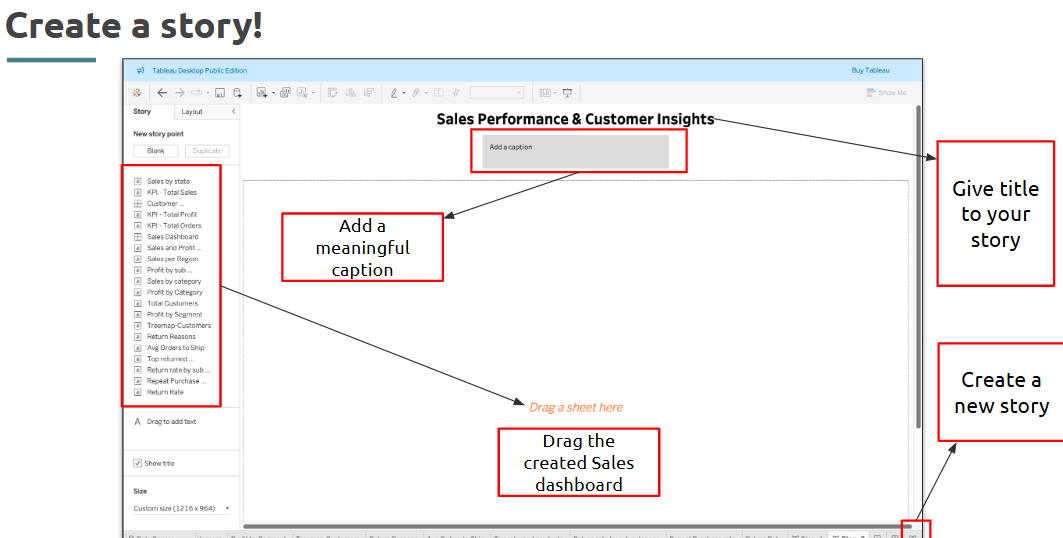The image size is (1063, 538).
Task: Select the Return Rate sheet
Action: (x=165, y=392)
